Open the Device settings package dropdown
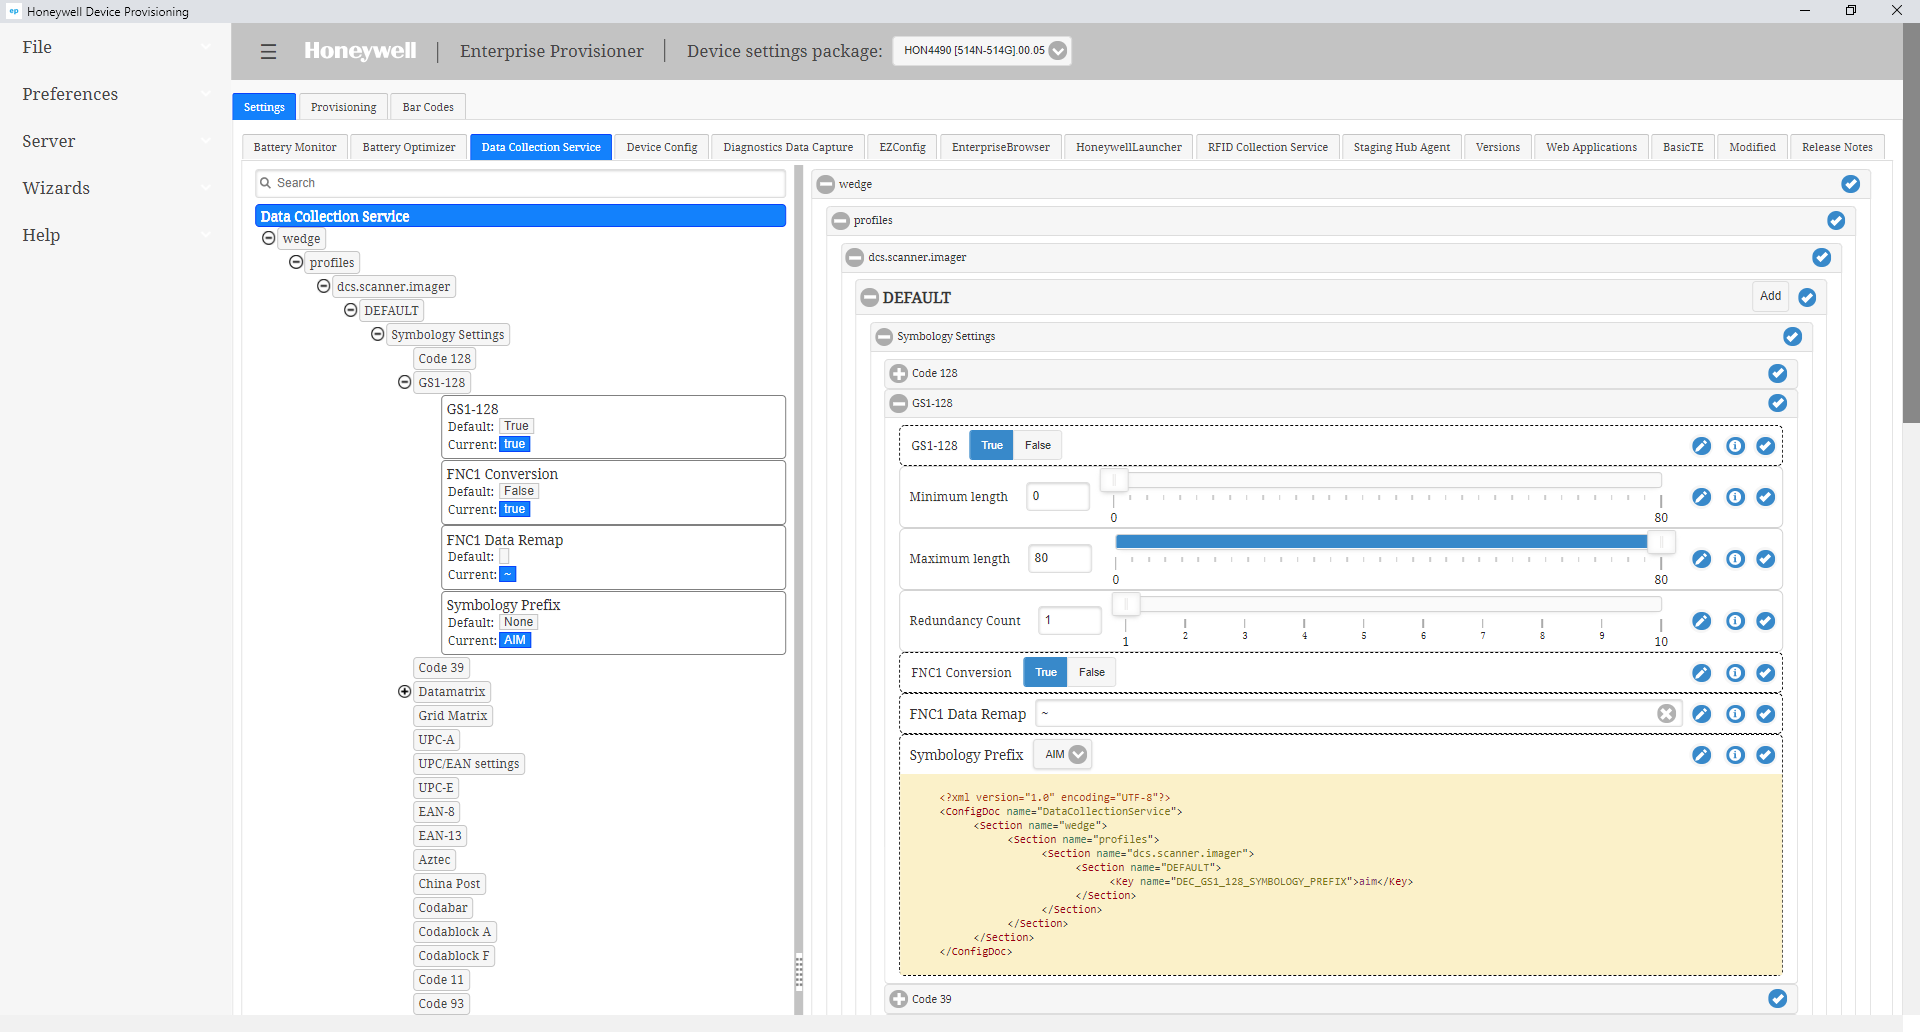1920x1032 pixels. tap(1057, 50)
